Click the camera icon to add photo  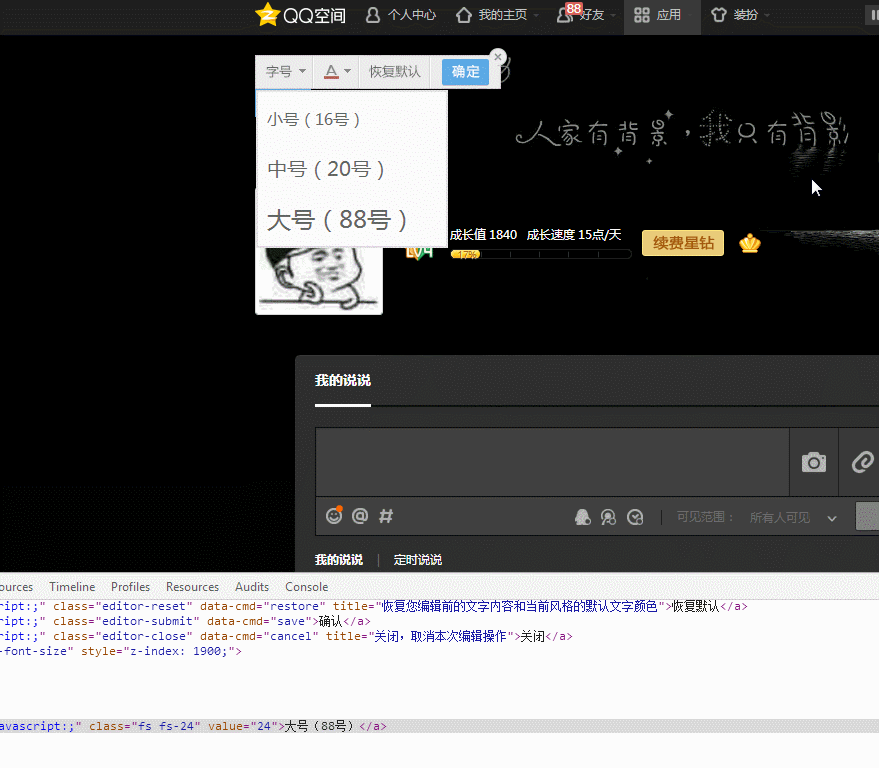click(x=814, y=462)
